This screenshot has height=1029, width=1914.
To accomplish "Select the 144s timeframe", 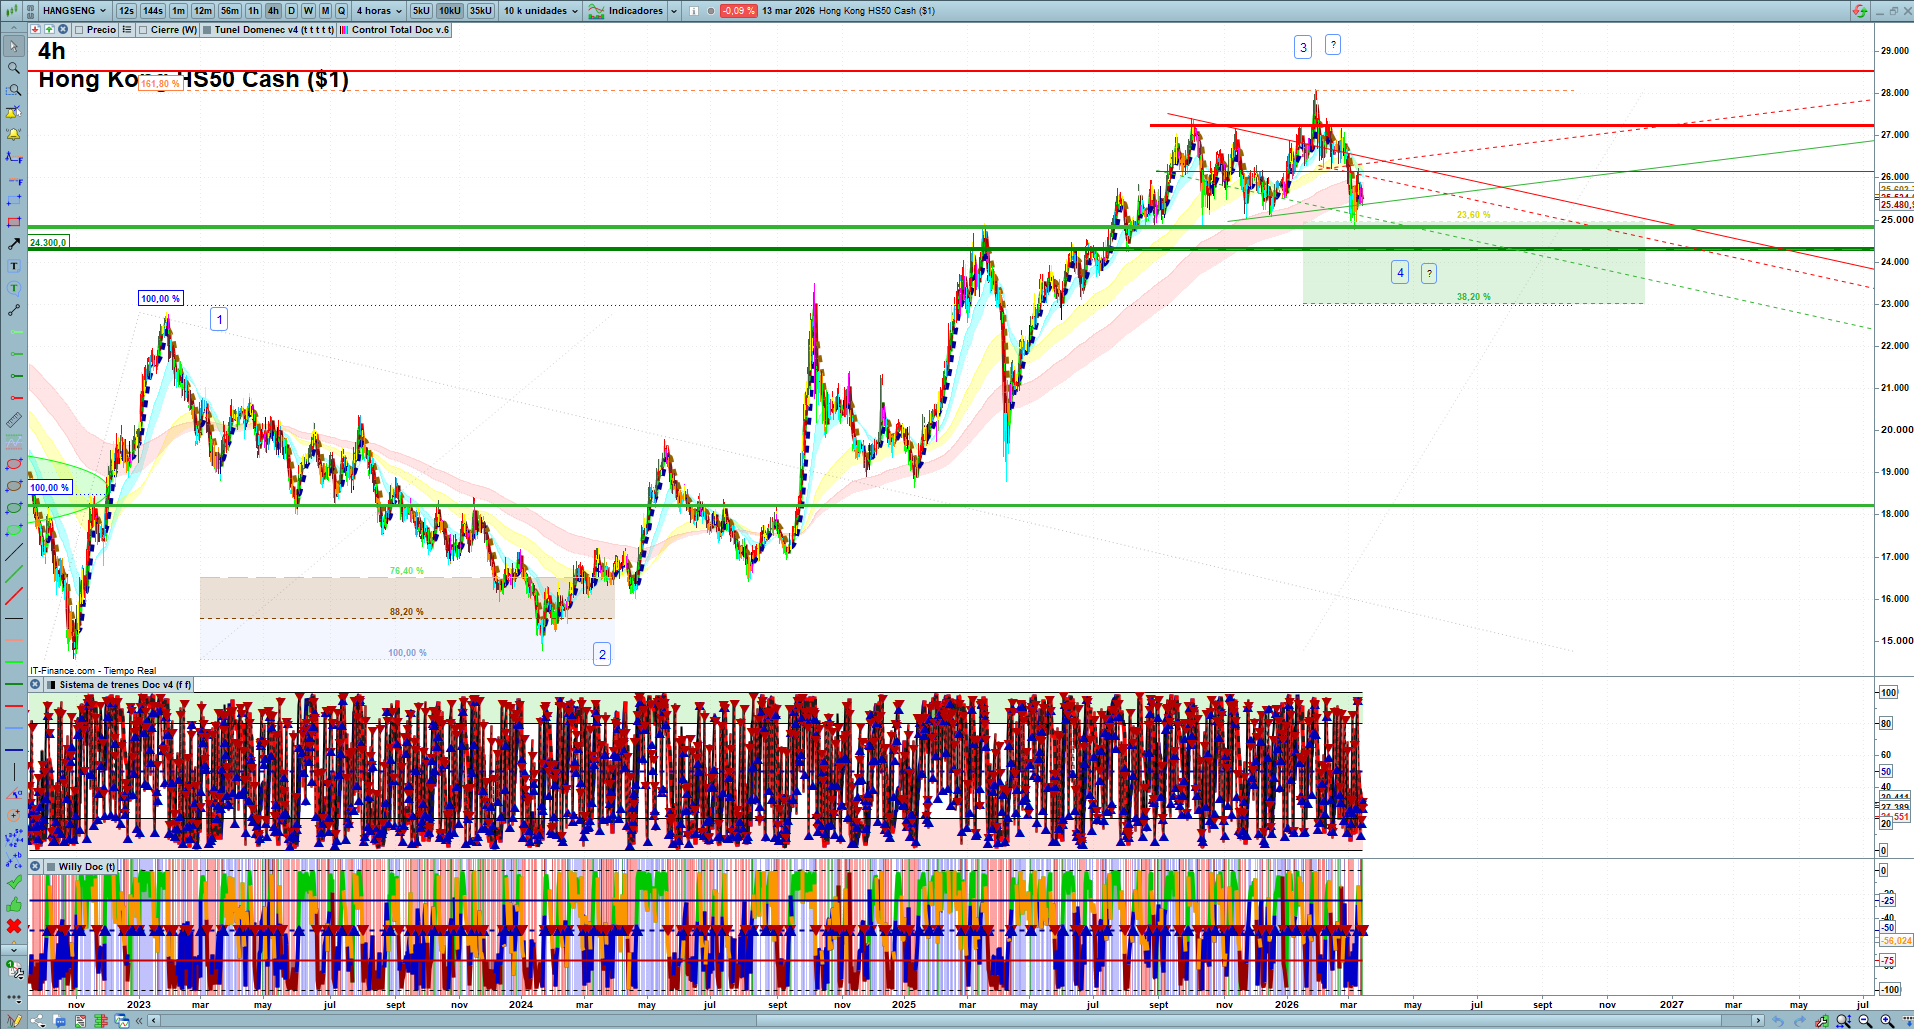I will click(x=153, y=11).
